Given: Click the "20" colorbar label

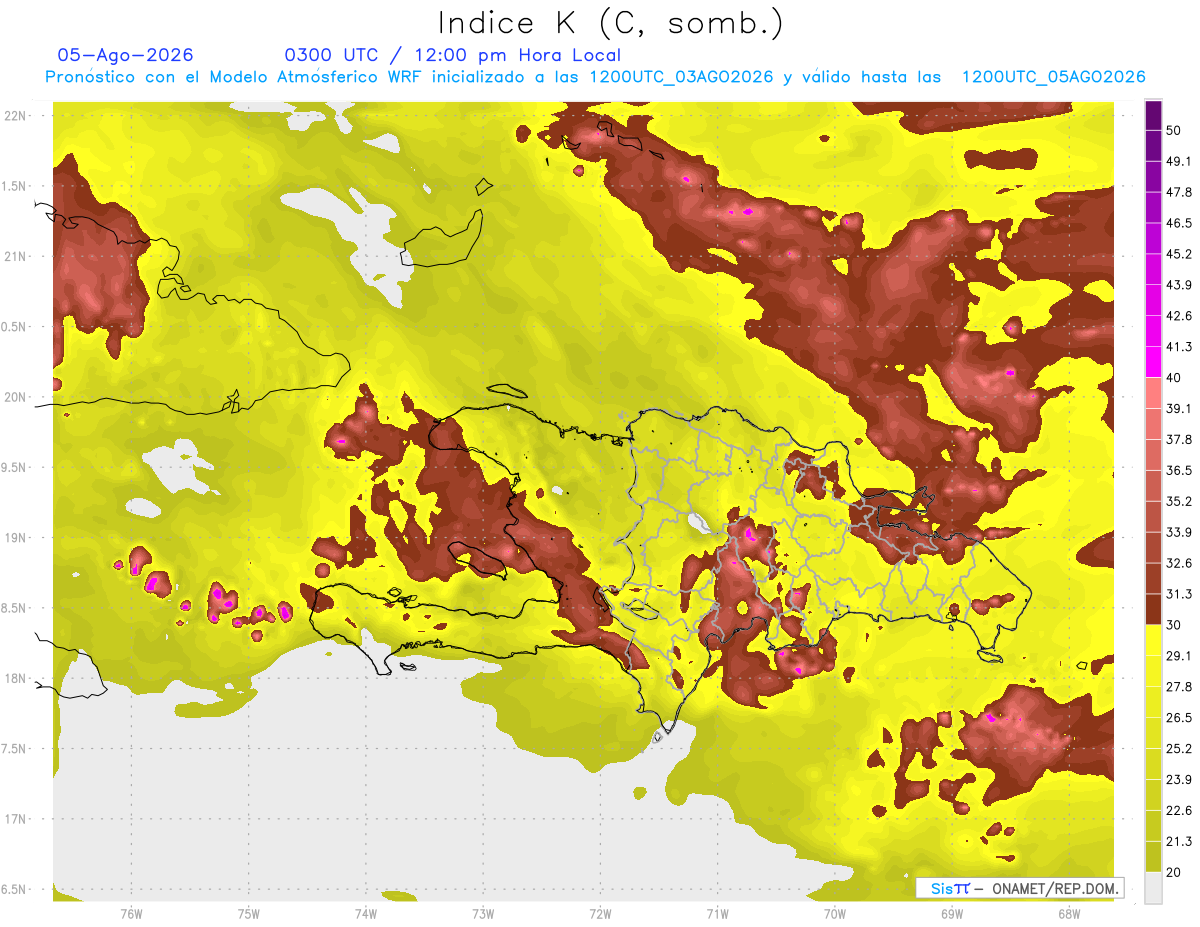Looking at the screenshot, I should pos(1174,873).
